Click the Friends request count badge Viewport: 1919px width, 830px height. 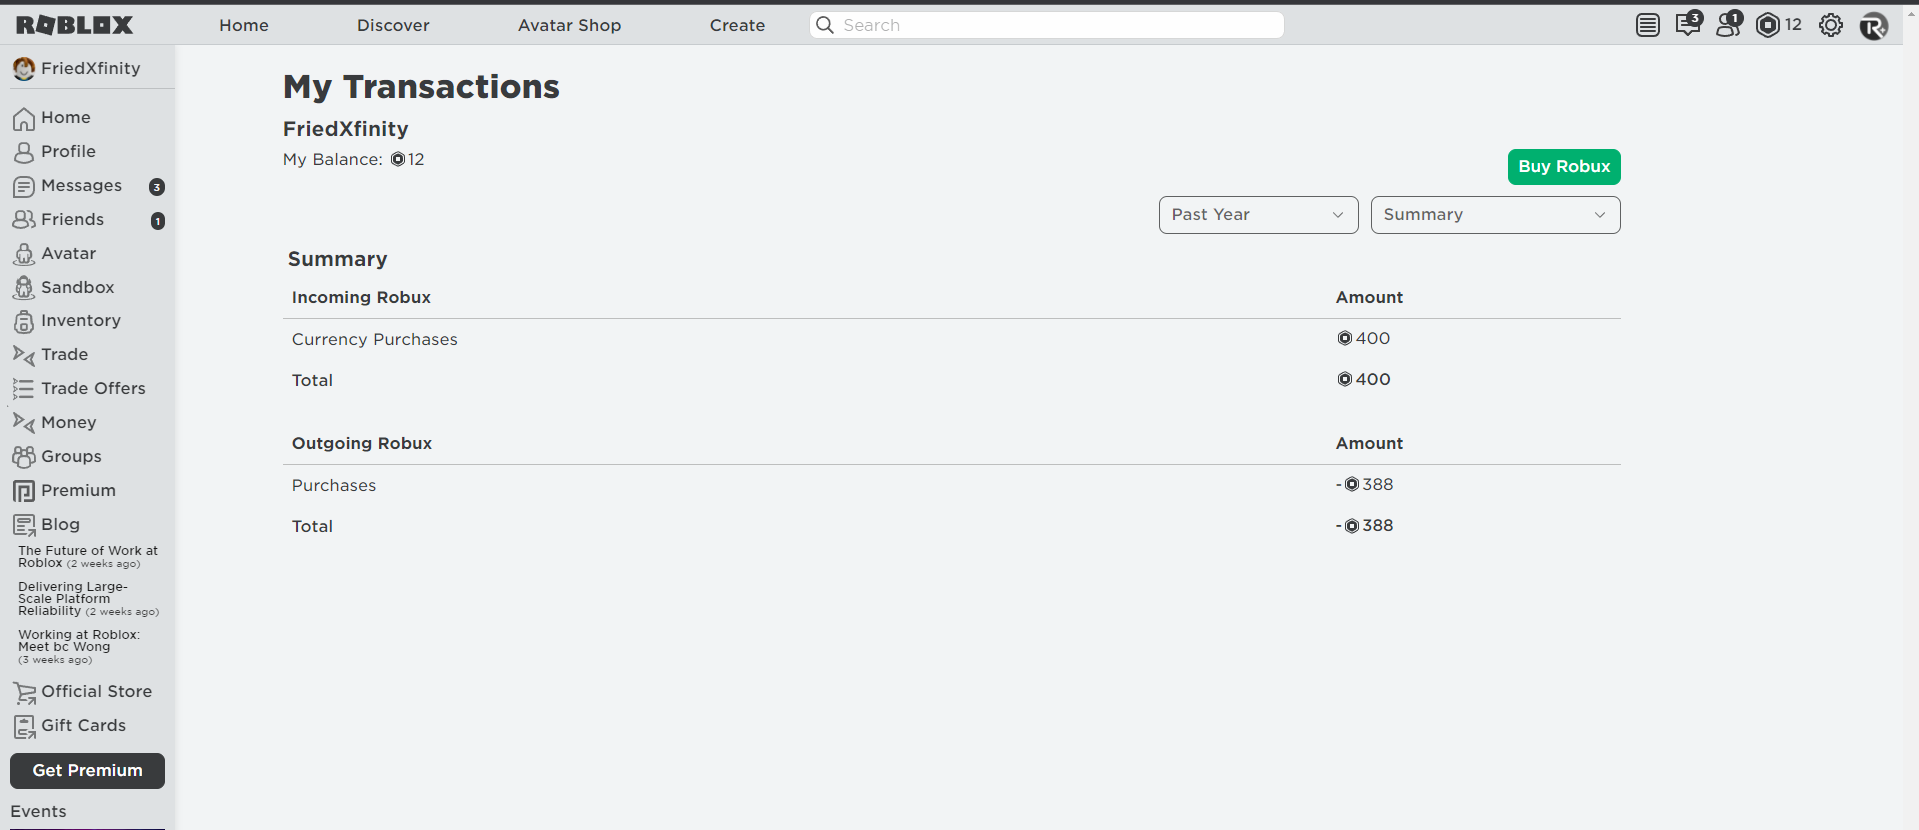pyautogui.click(x=157, y=221)
